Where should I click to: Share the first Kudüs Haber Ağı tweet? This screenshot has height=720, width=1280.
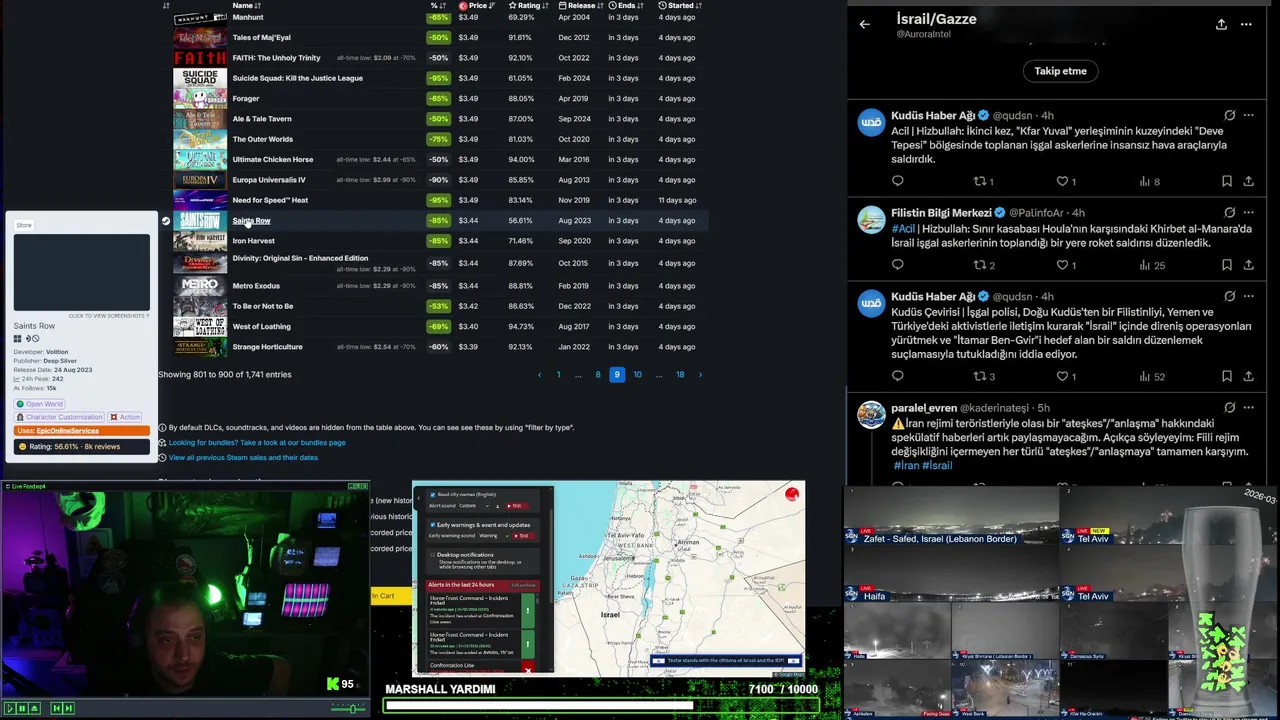coord(1248,181)
